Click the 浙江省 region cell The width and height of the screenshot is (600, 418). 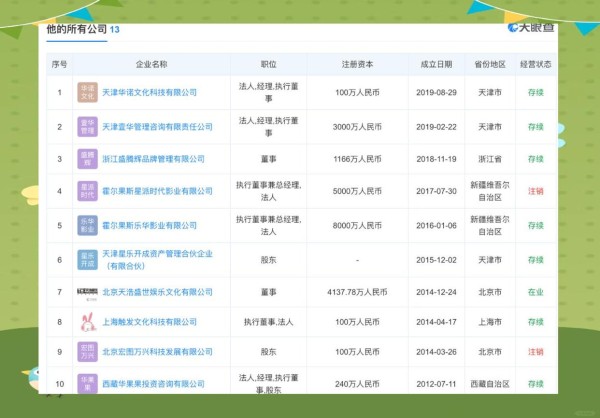point(490,159)
